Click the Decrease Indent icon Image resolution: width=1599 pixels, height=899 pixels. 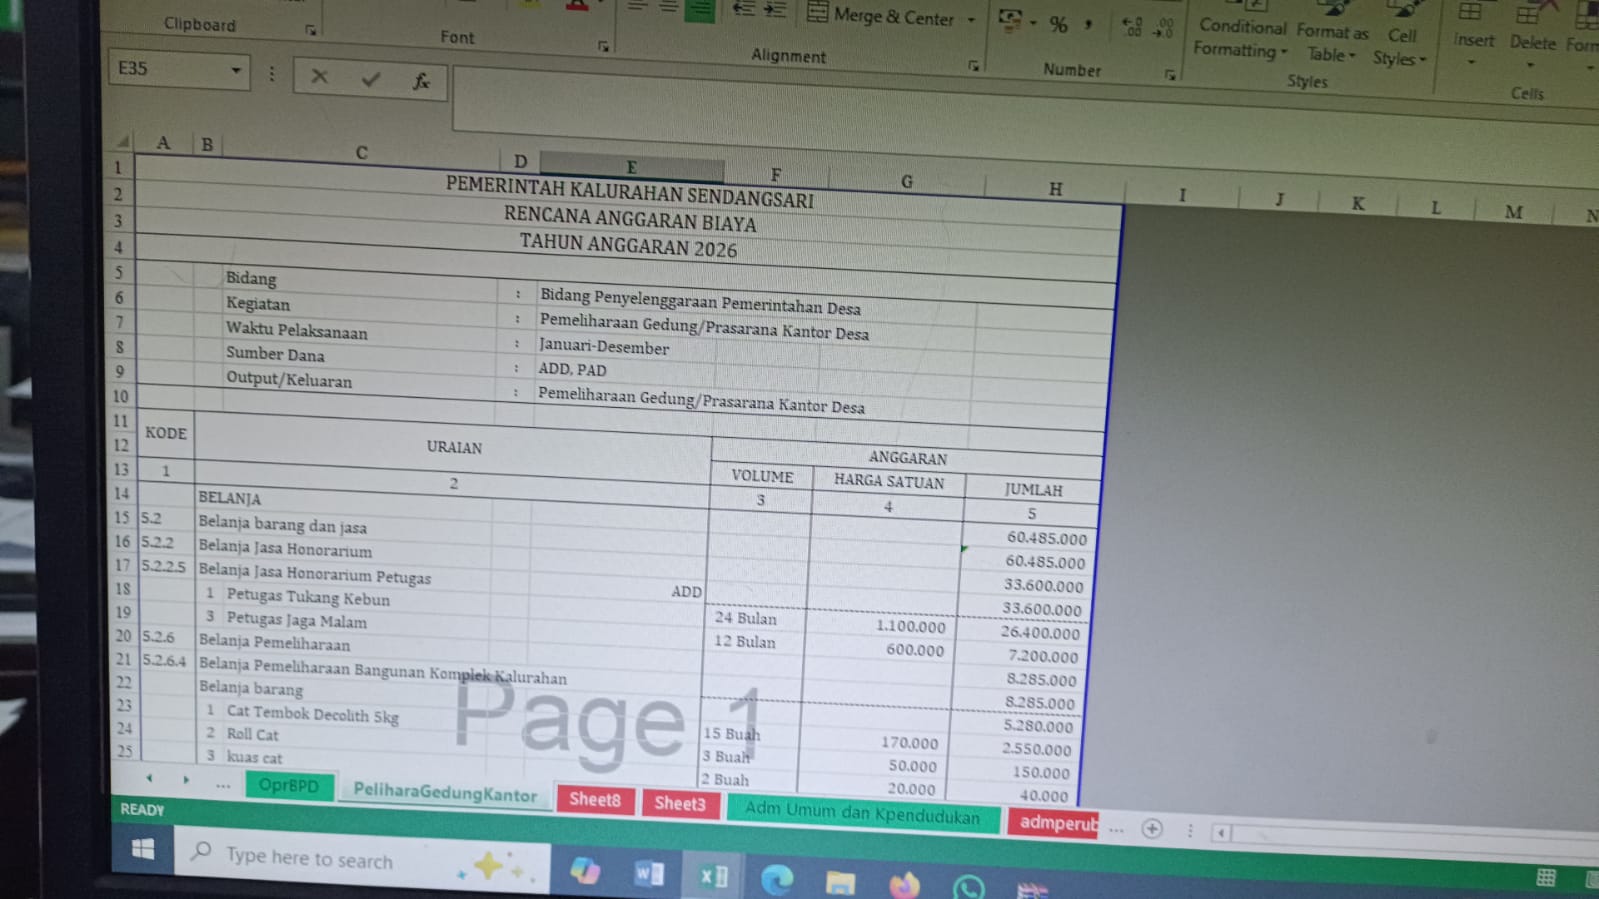743,9
